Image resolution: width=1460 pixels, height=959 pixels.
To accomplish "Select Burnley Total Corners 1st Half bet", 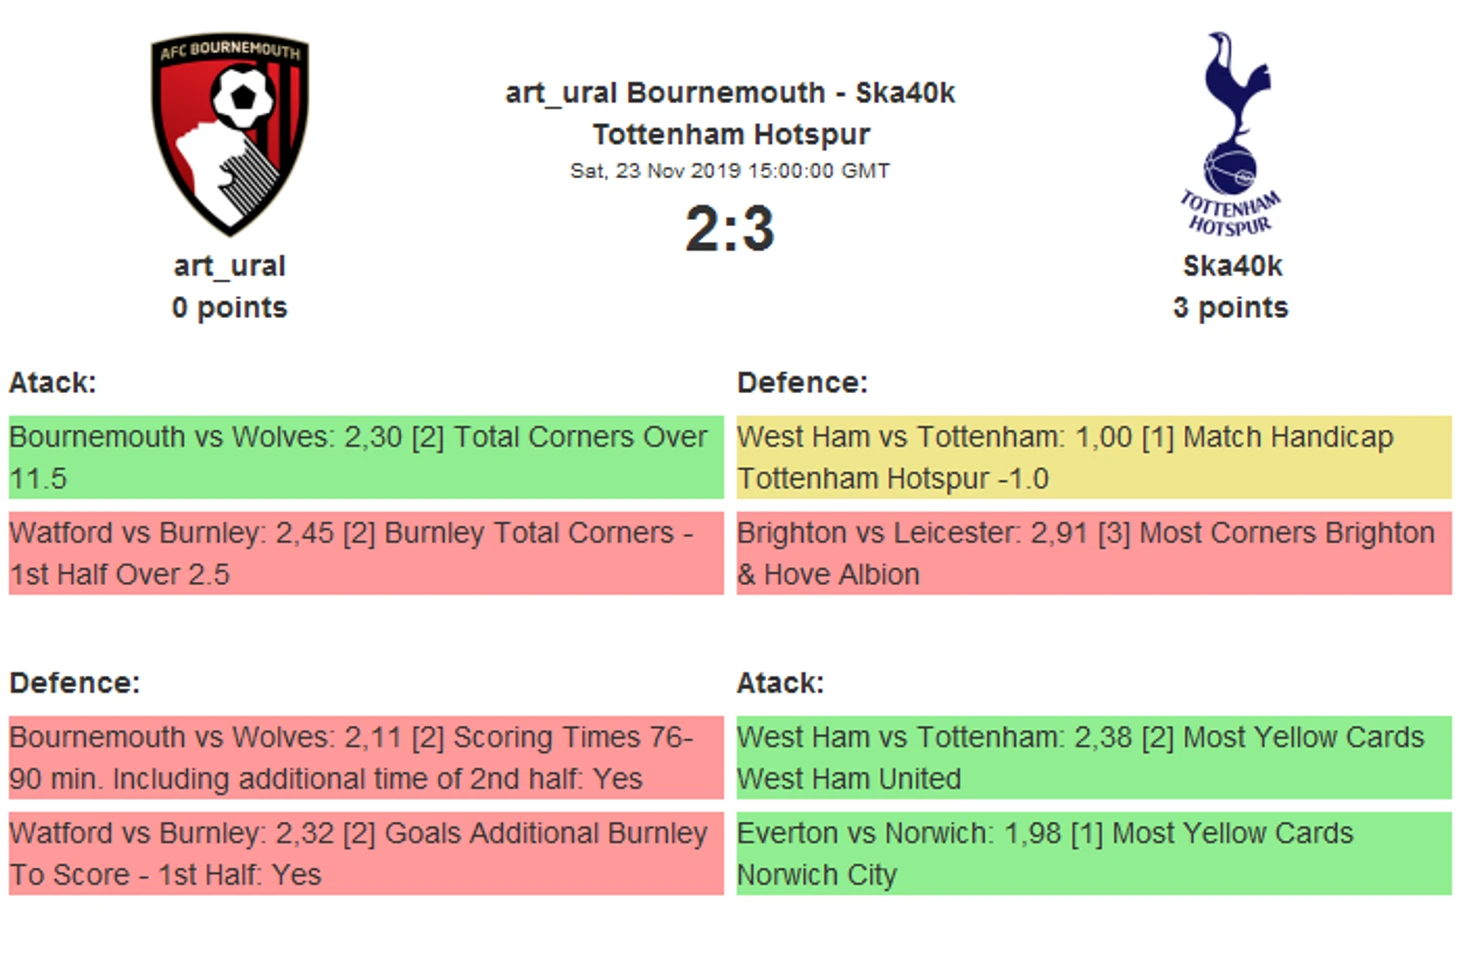I will [365, 553].
